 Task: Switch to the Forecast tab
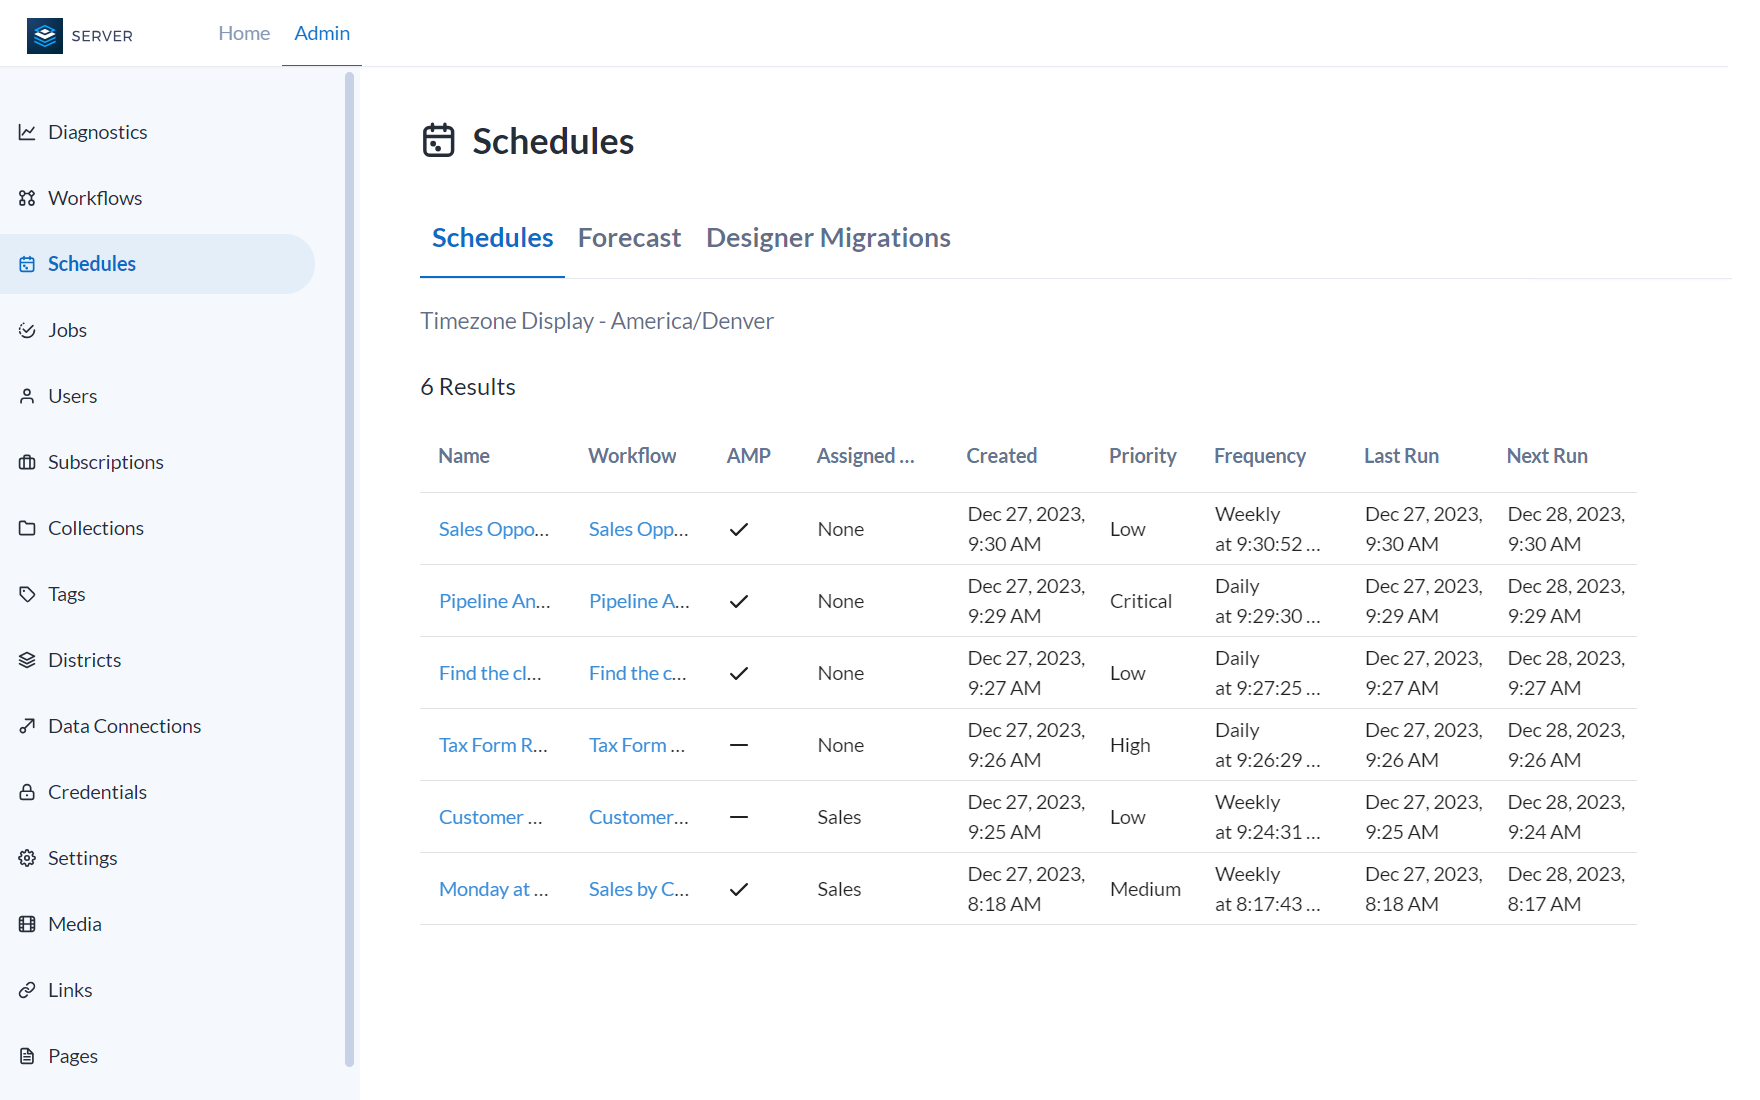[629, 237]
